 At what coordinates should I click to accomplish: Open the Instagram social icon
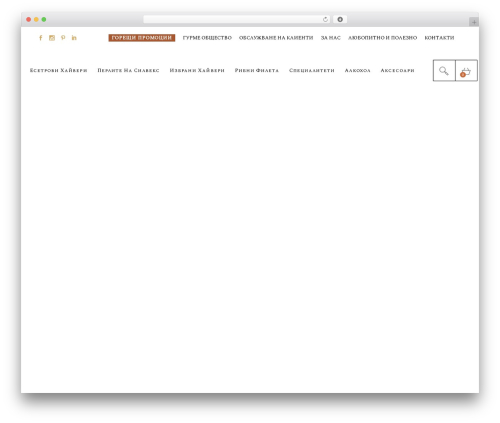(x=52, y=38)
